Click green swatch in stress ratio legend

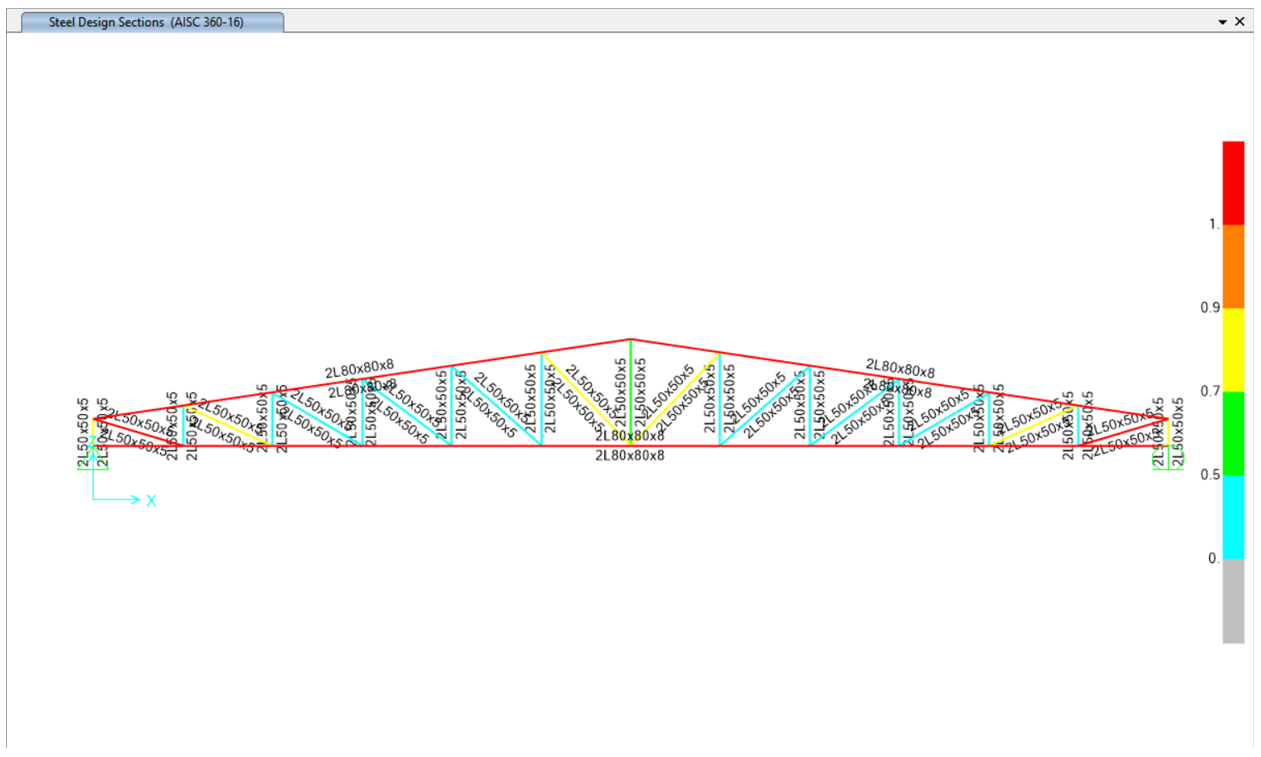click(x=1233, y=433)
